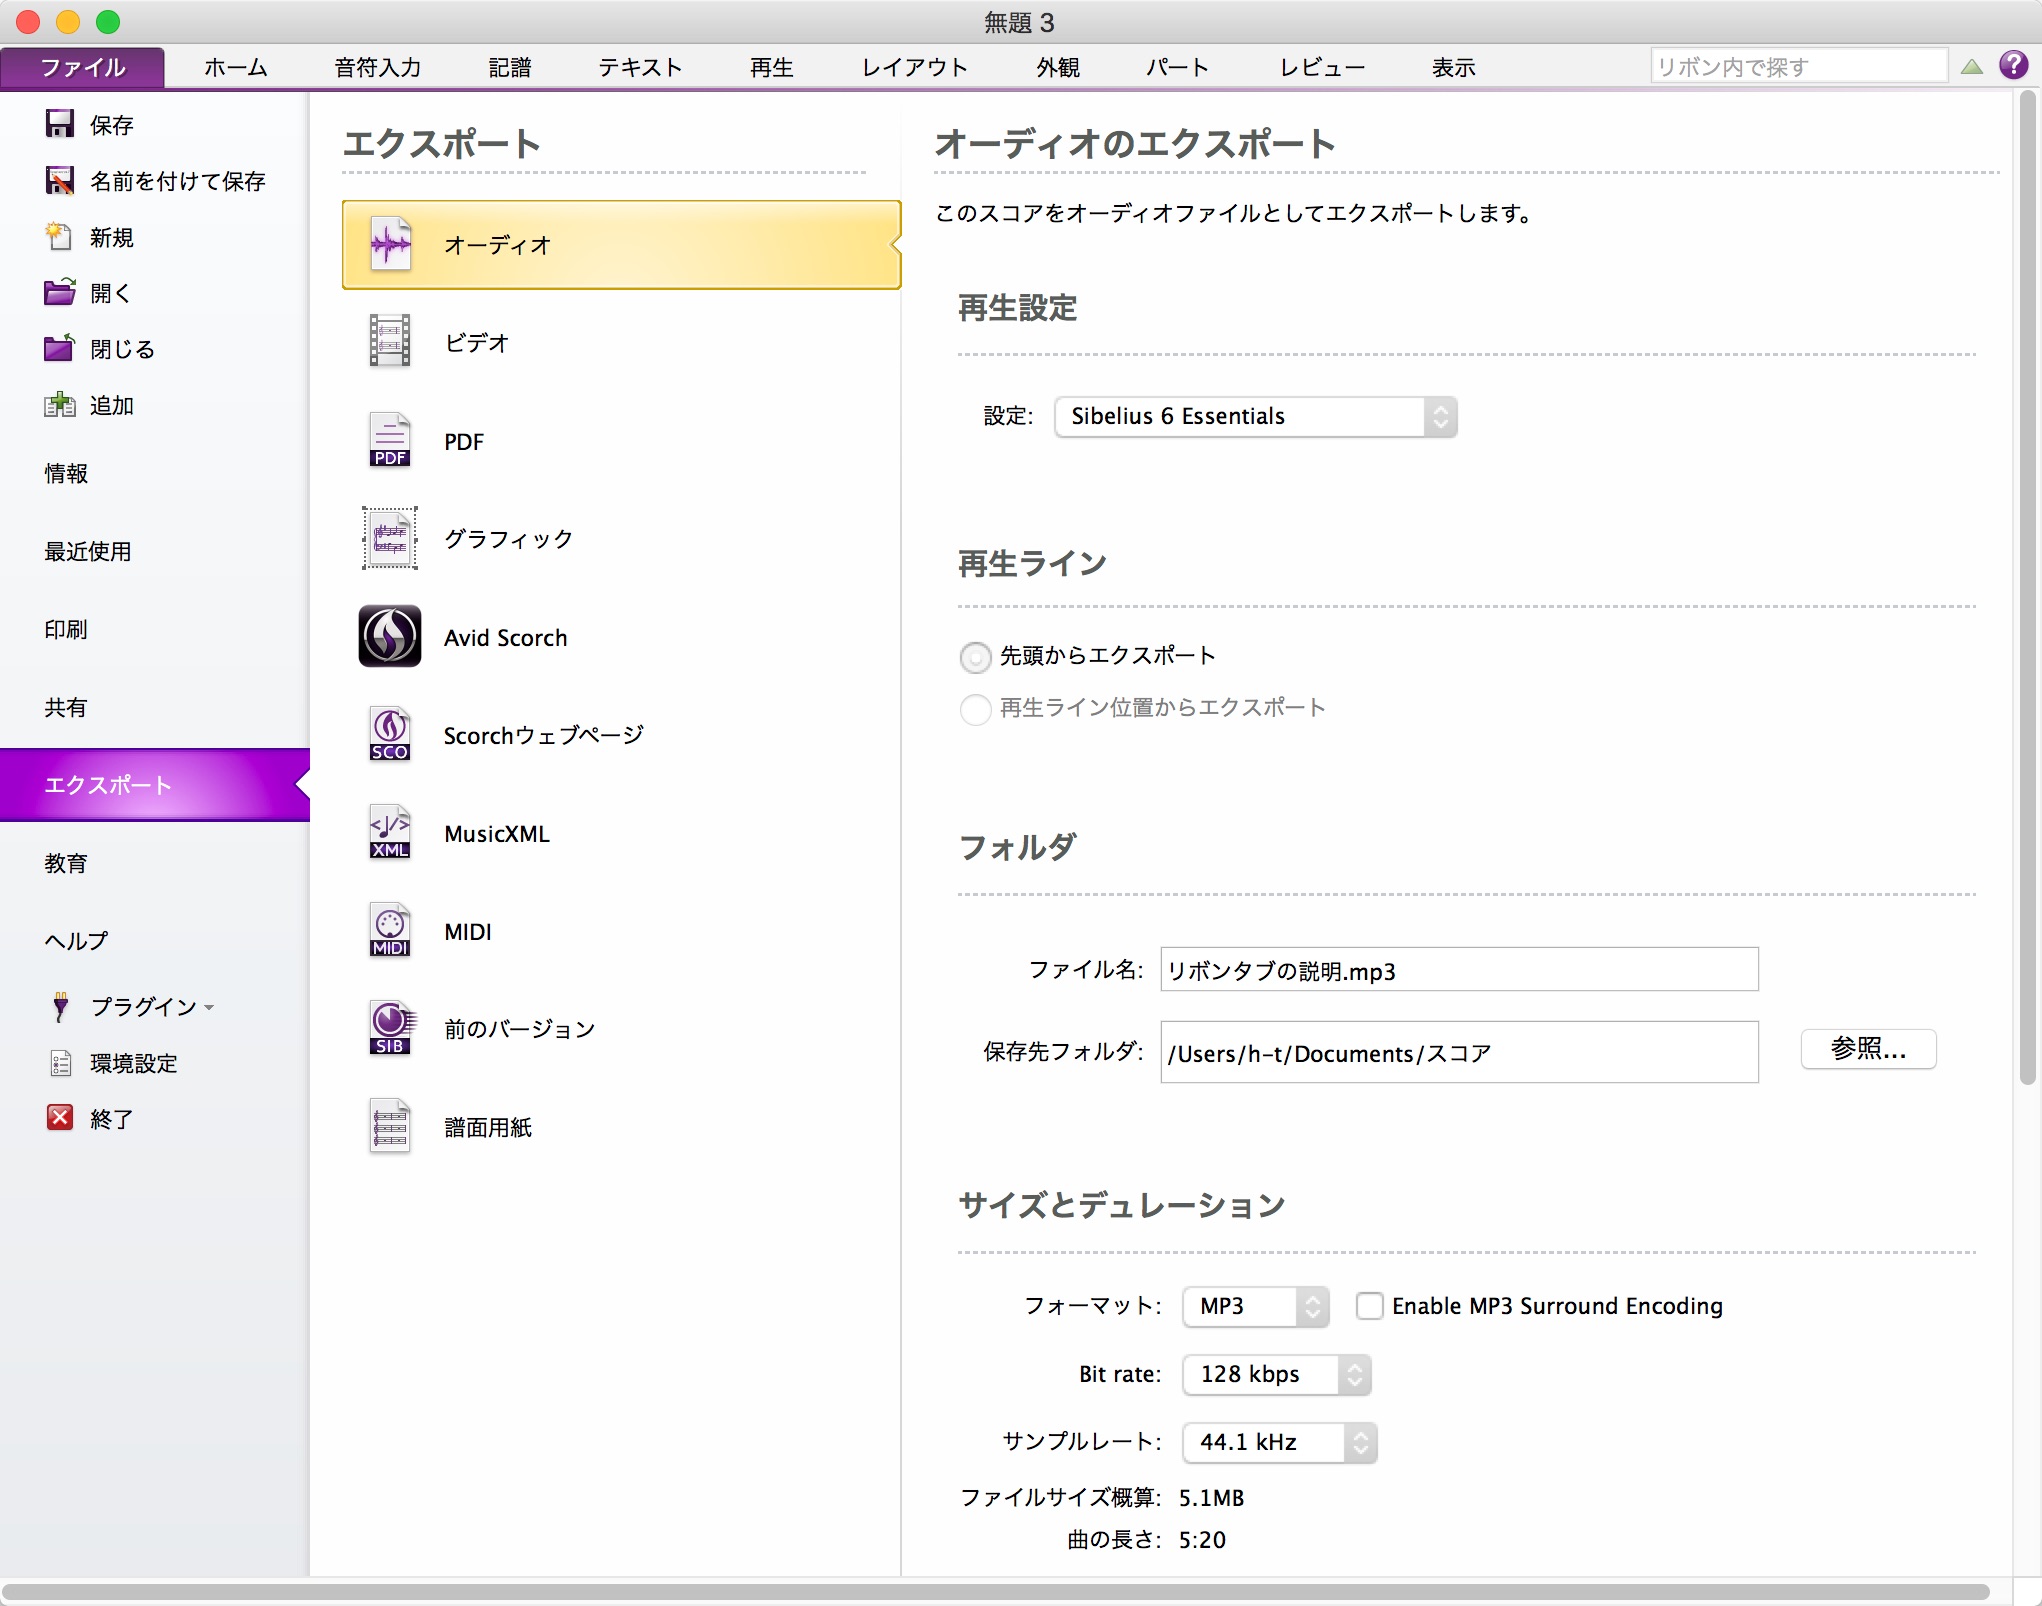Open the 共有 section in sidebar
Screen dimensions: 2042x1606
point(66,707)
